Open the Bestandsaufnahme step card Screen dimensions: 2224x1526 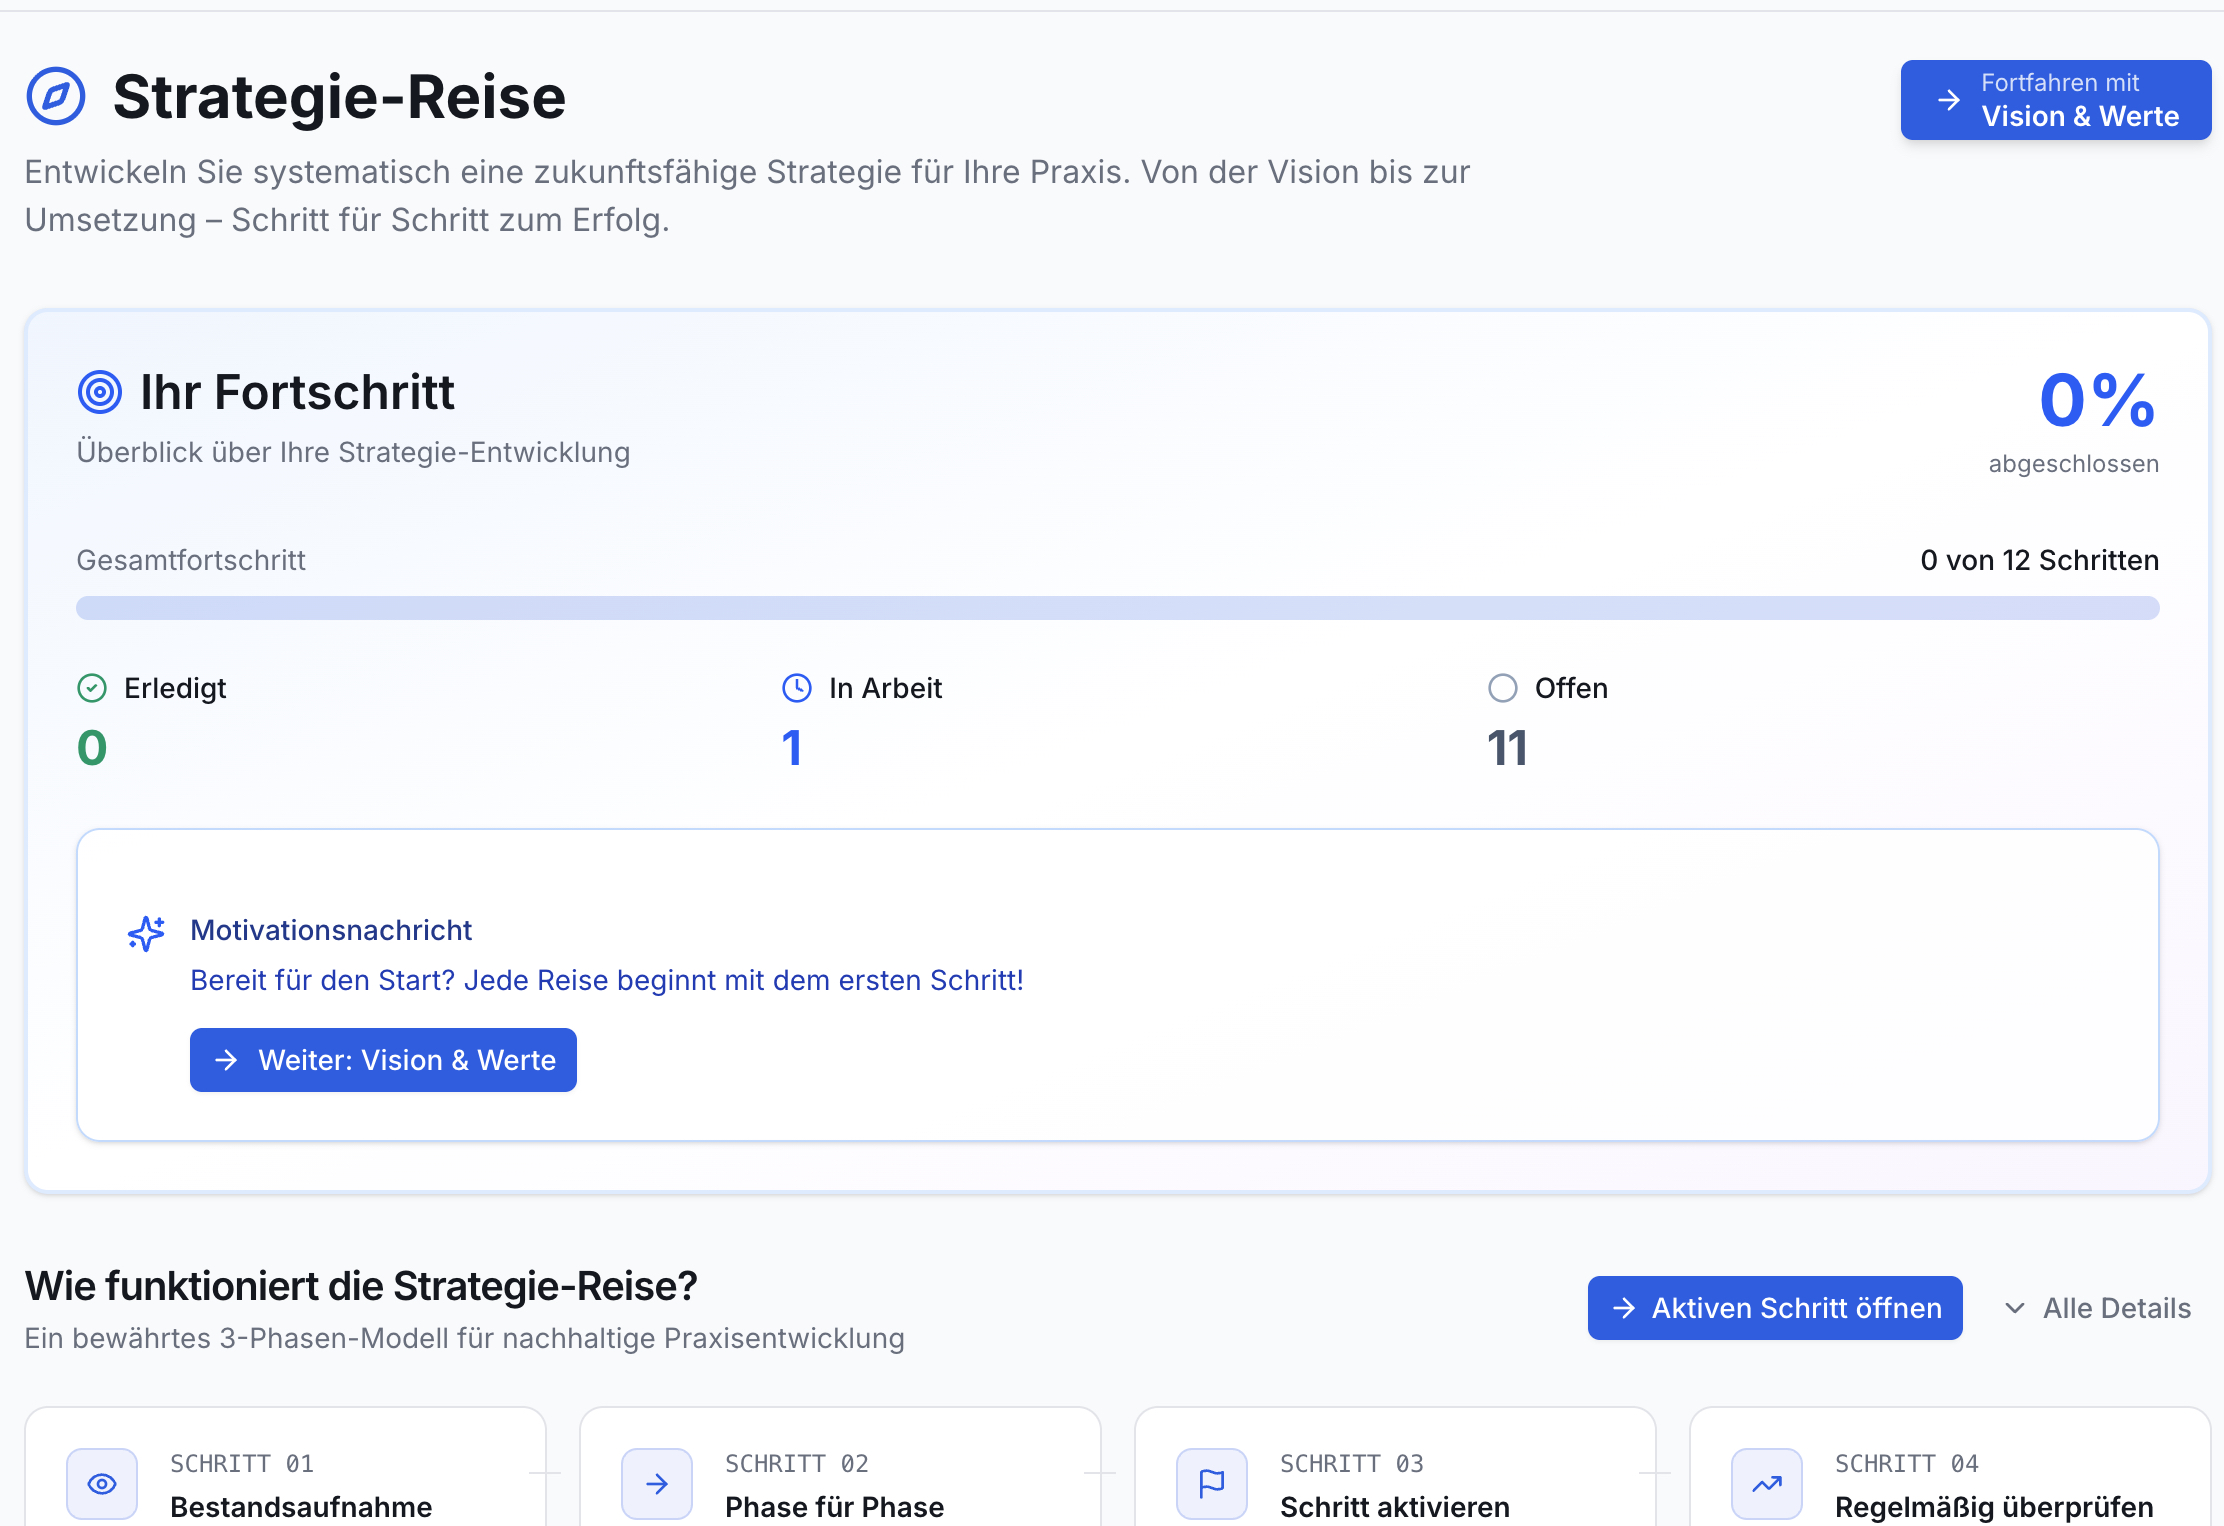pos(285,1467)
